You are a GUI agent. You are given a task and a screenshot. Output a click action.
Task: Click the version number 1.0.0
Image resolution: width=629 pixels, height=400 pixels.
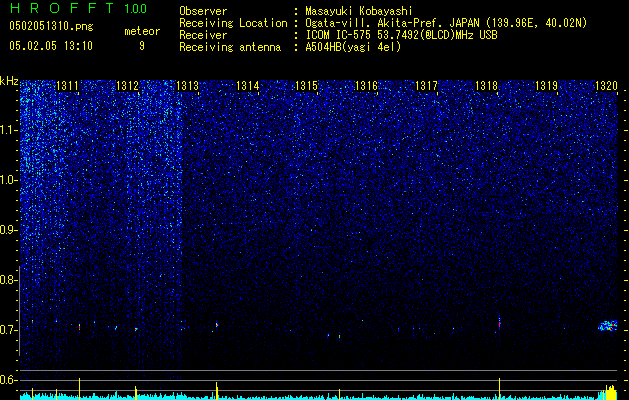tap(136, 8)
